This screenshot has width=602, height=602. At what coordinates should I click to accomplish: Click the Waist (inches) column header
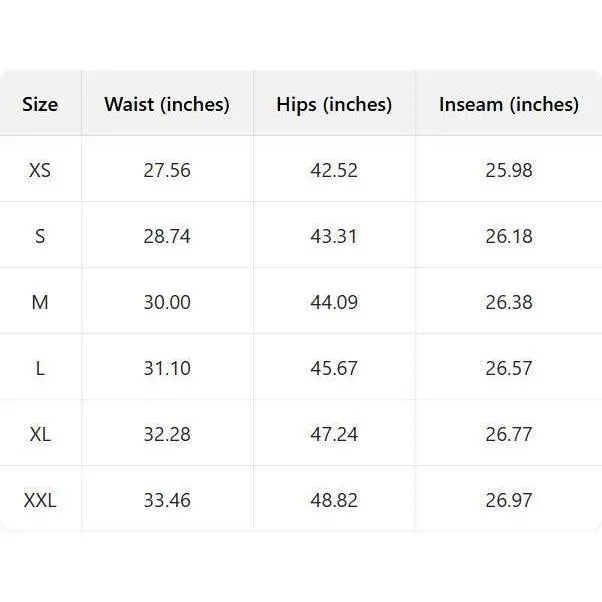167,104
